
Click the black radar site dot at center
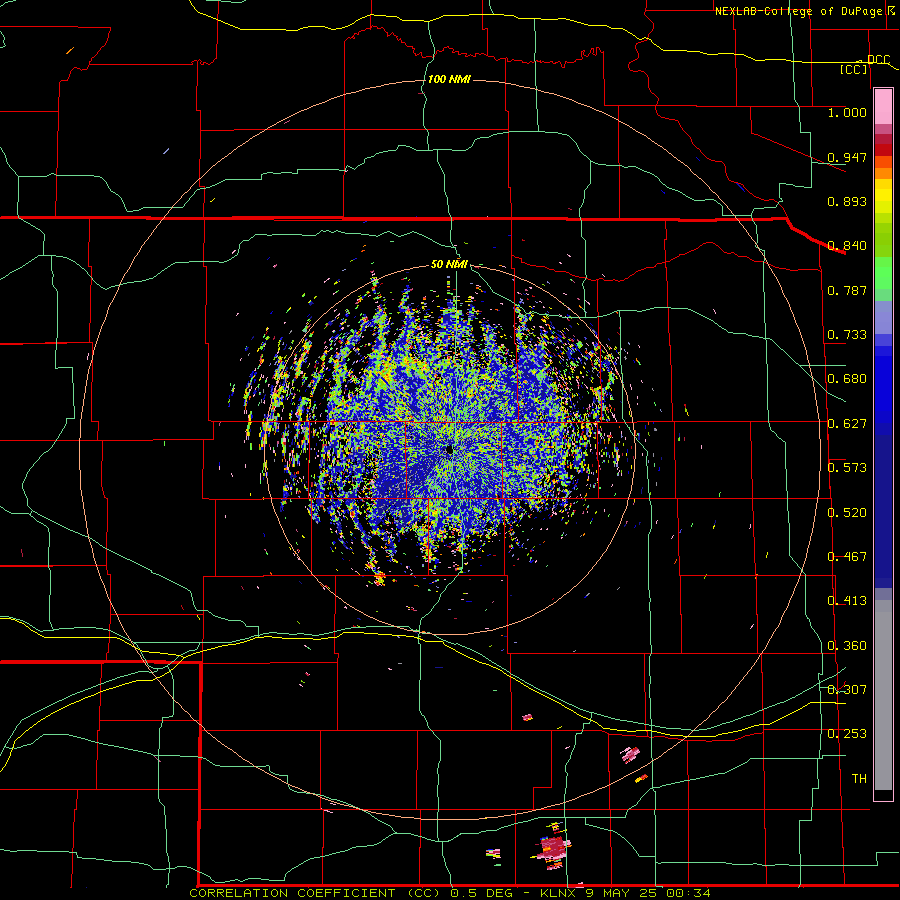click(450, 450)
